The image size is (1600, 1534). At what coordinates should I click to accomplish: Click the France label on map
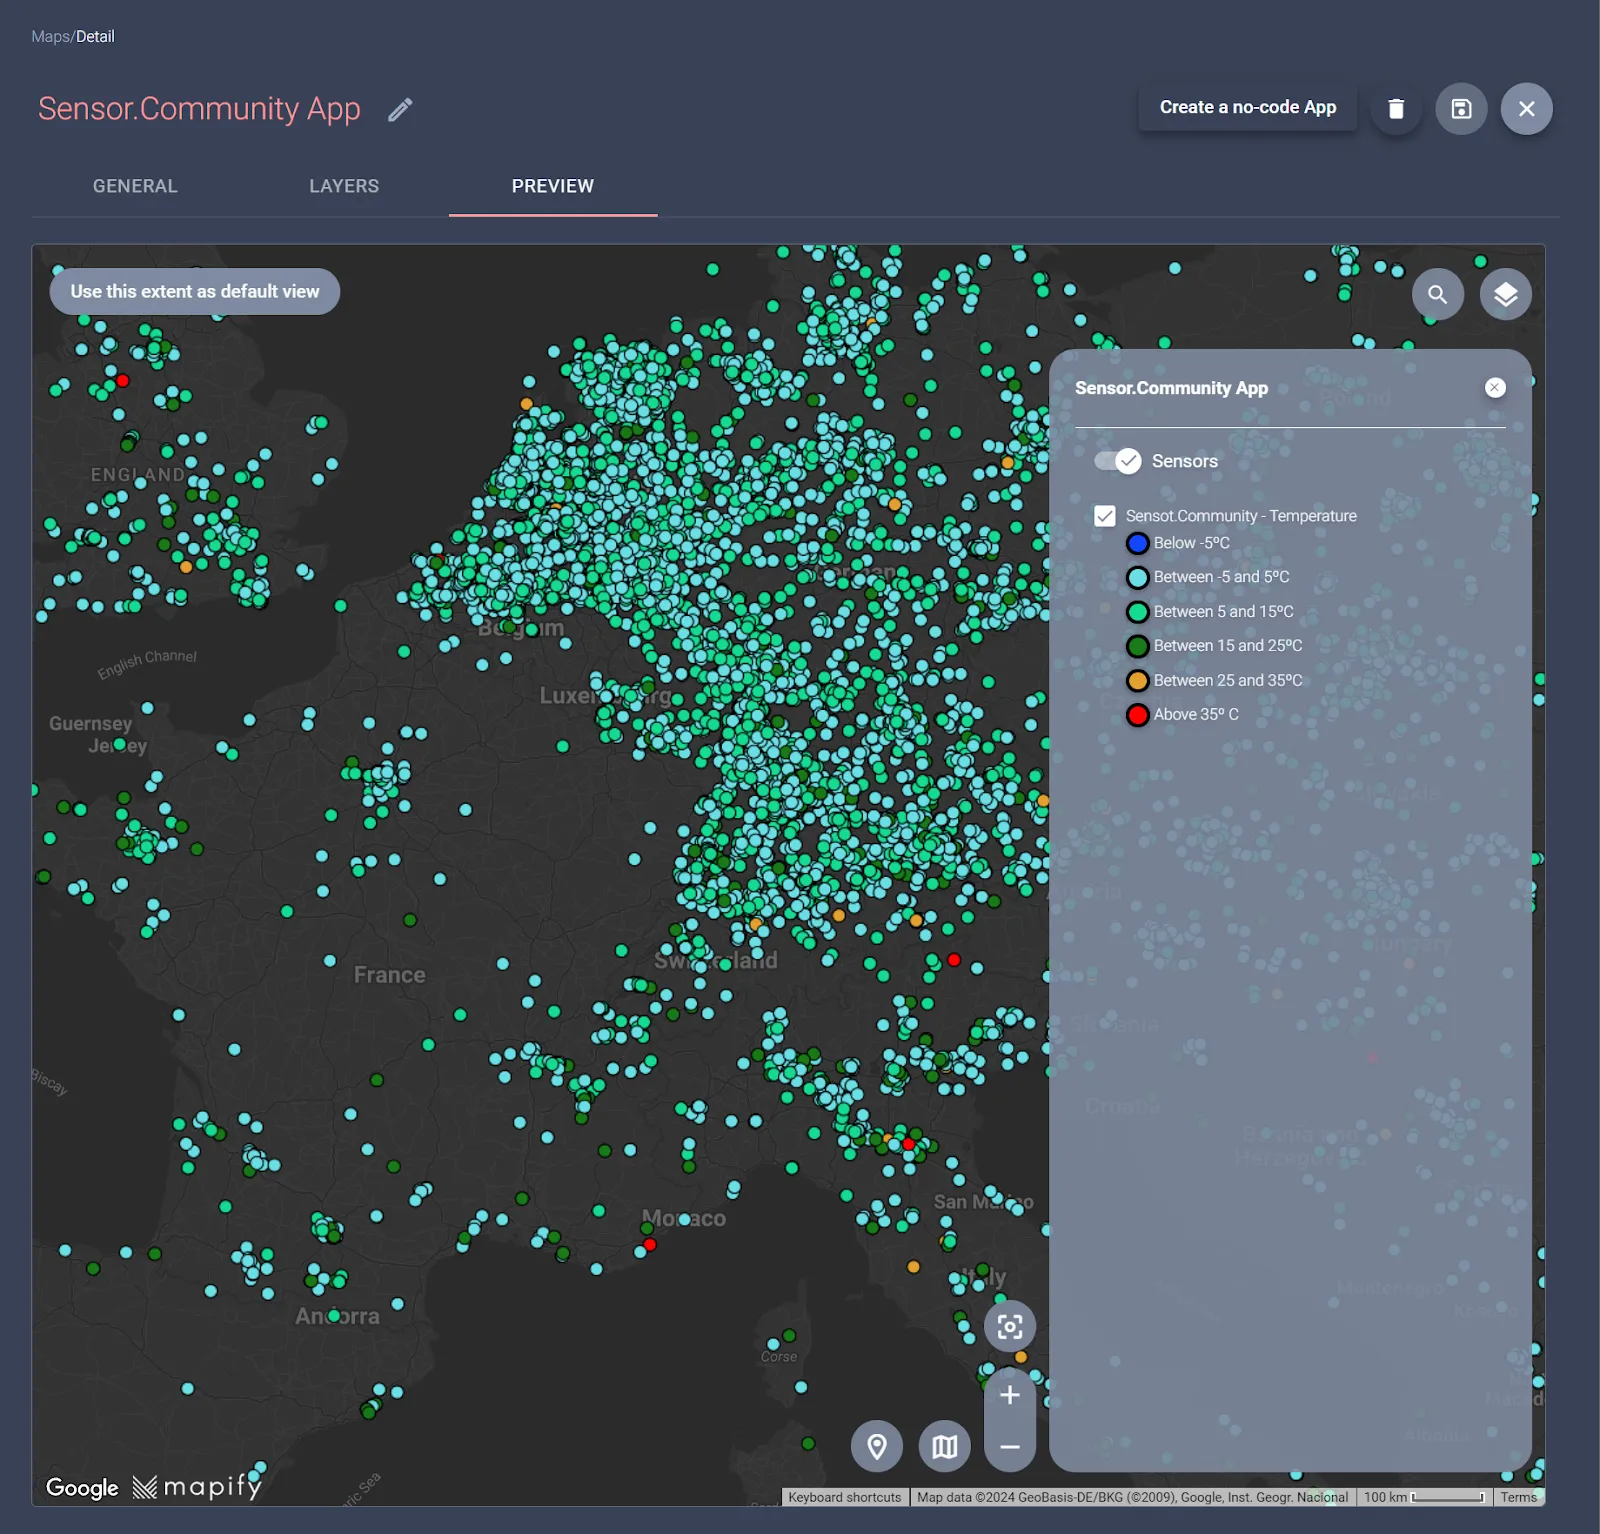point(389,975)
